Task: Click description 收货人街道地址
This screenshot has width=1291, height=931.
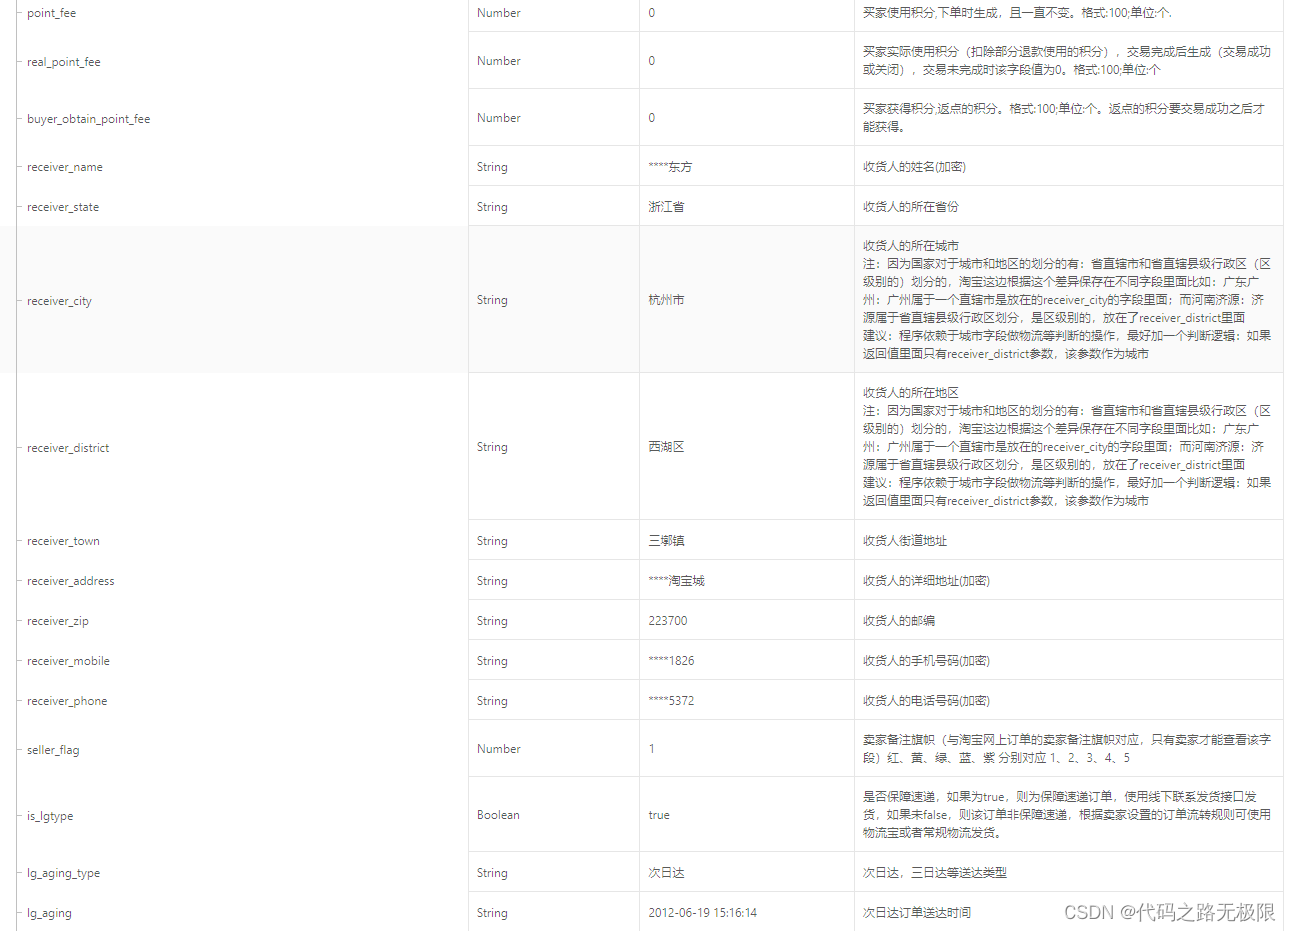Action: click(x=904, y=541)
